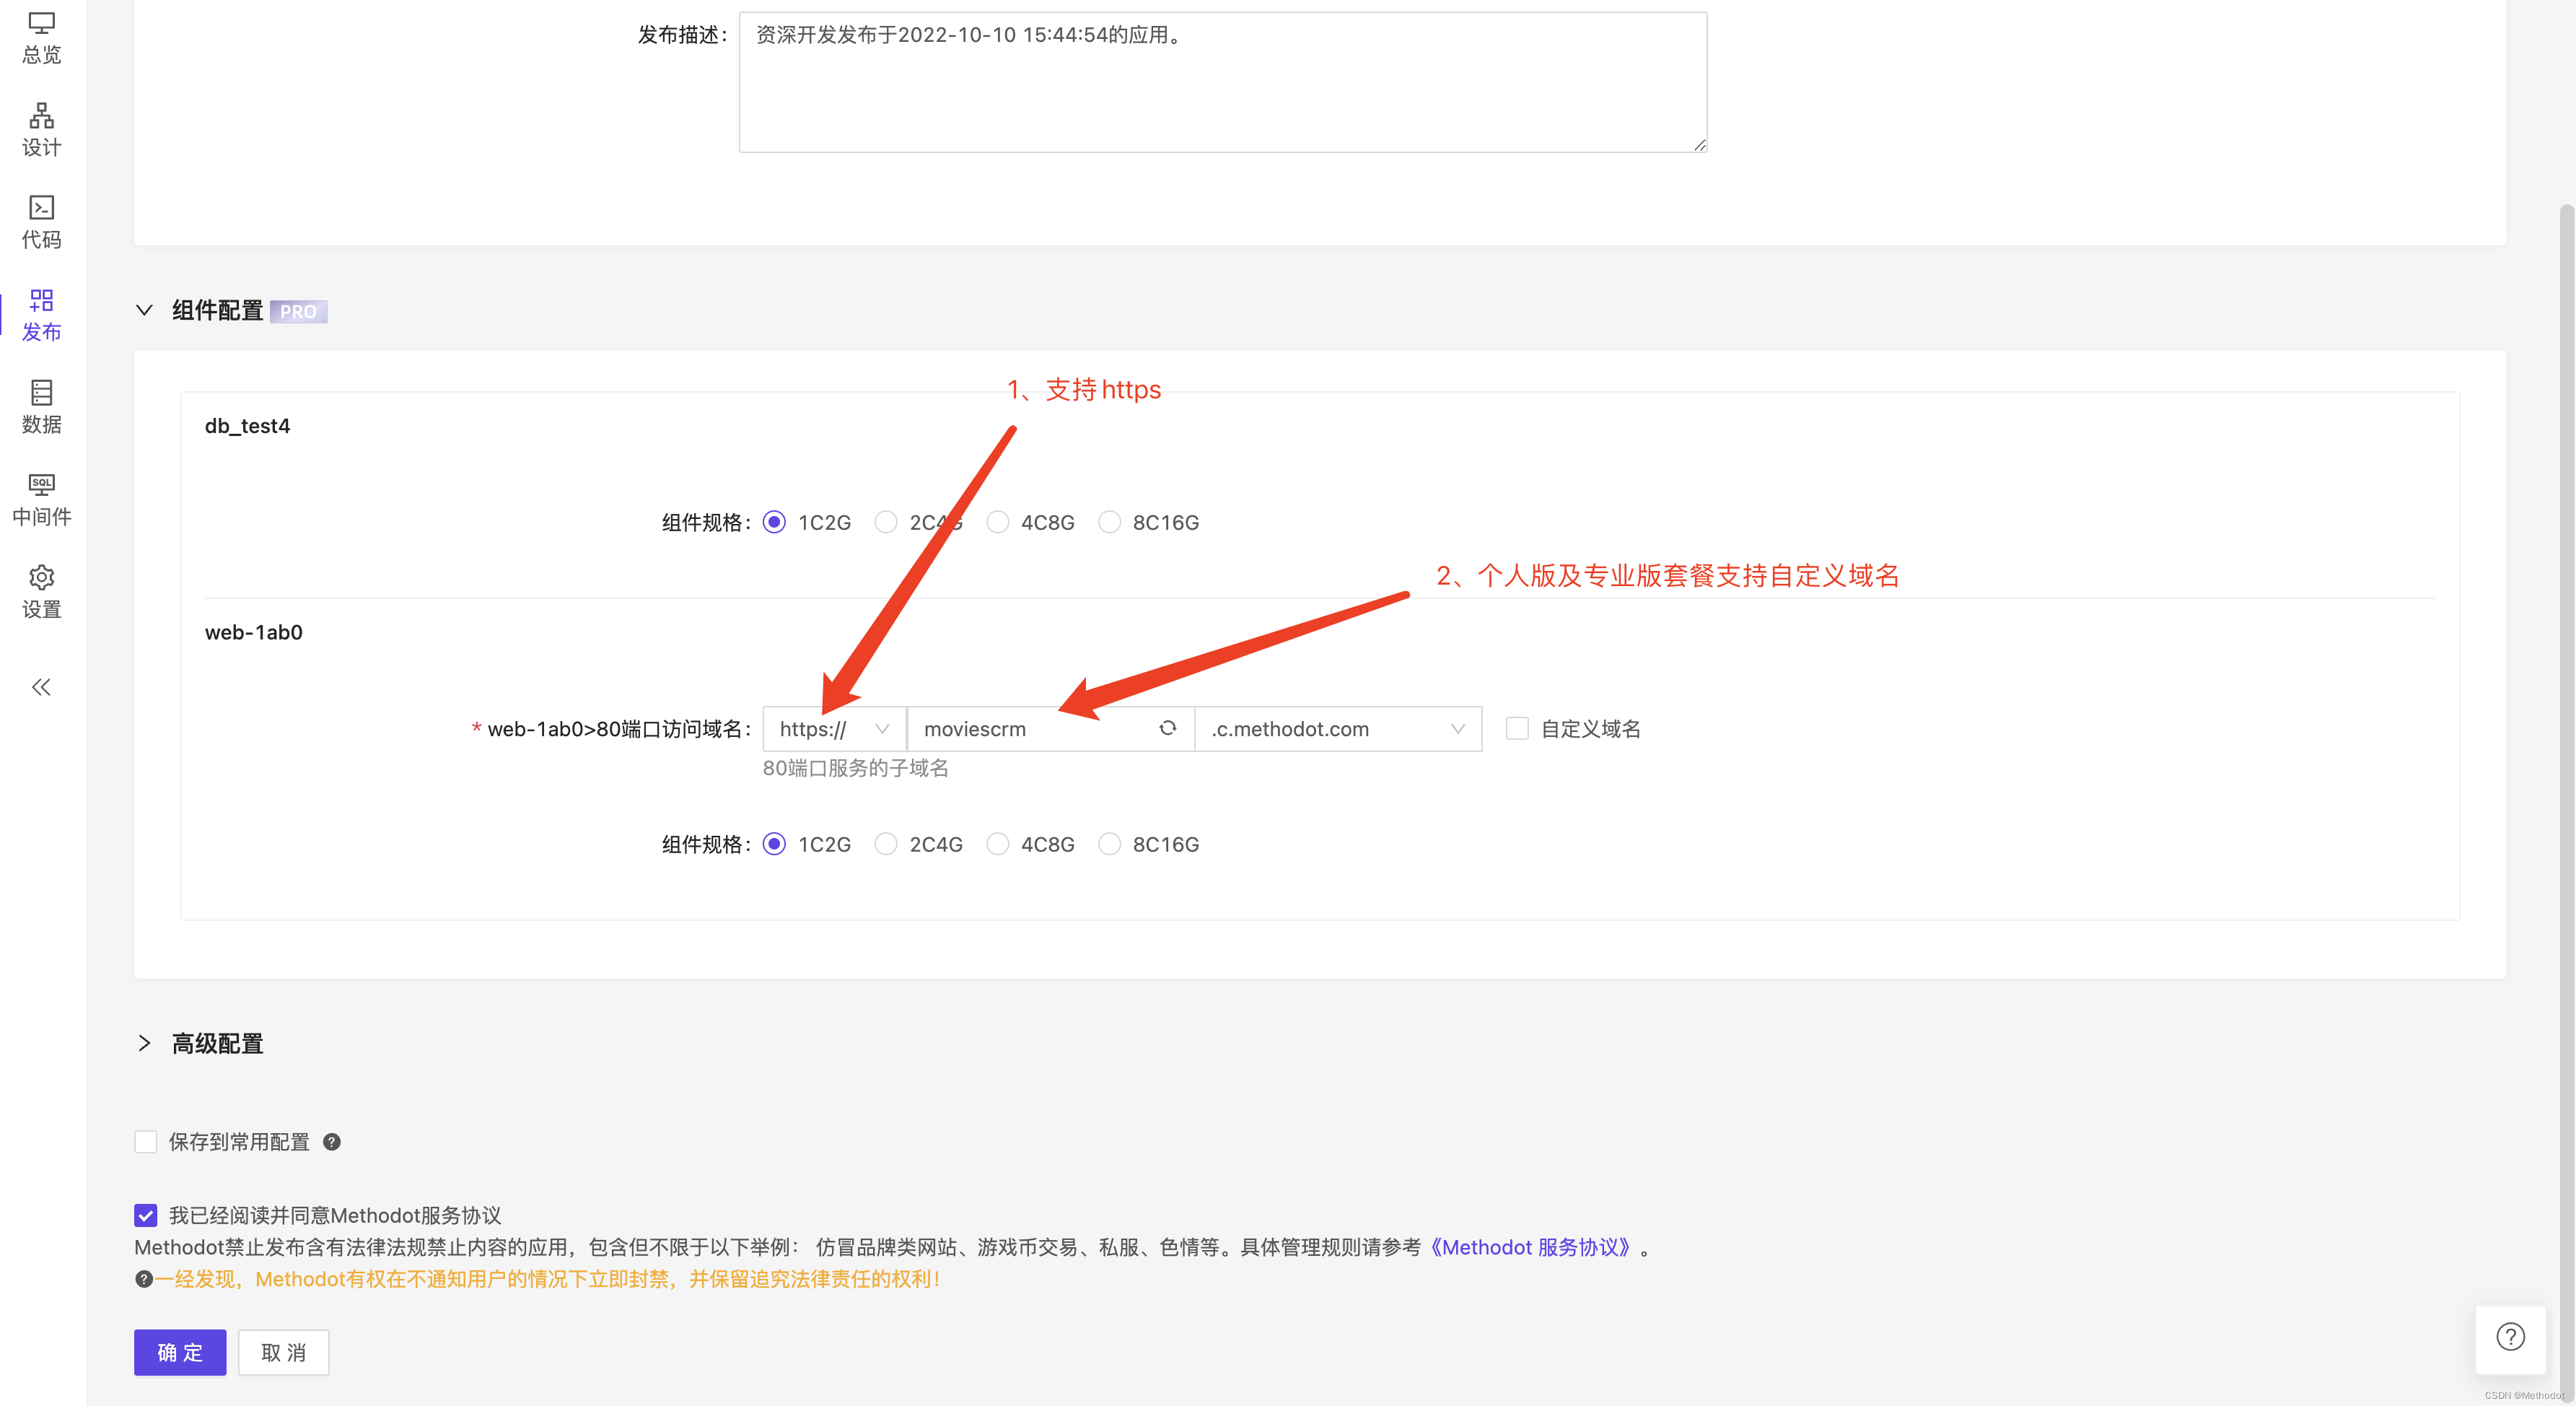
Task: Open the 总览 overview sidebar icon
Action: pos(41,37)
